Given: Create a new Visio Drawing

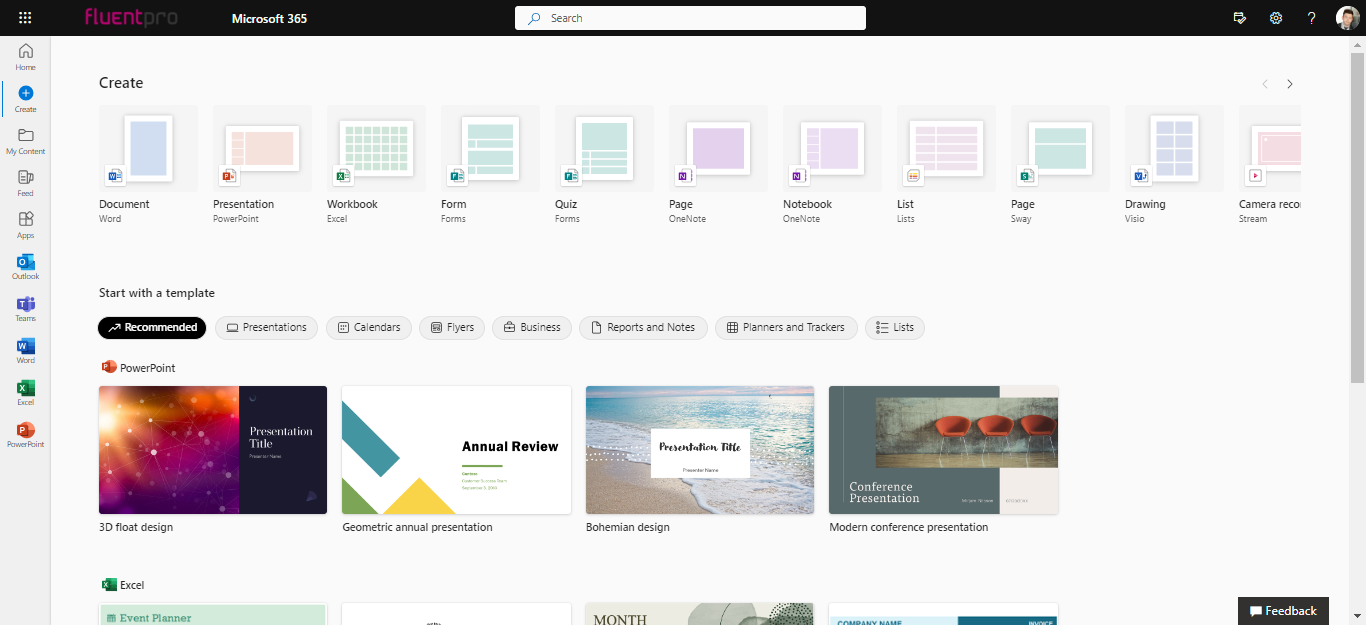Looking at the screenshot, I should tap(1174, 165).
